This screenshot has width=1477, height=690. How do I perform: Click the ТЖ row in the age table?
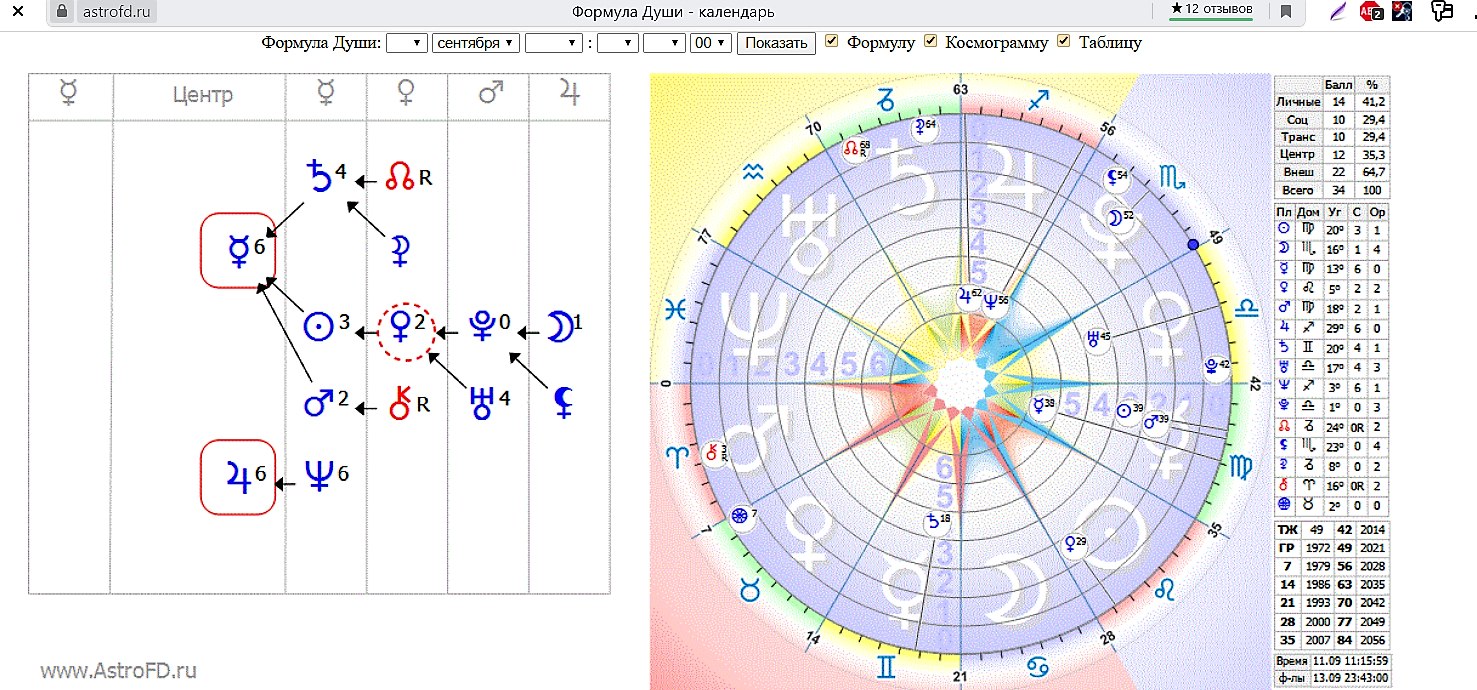pos(1331,530)
